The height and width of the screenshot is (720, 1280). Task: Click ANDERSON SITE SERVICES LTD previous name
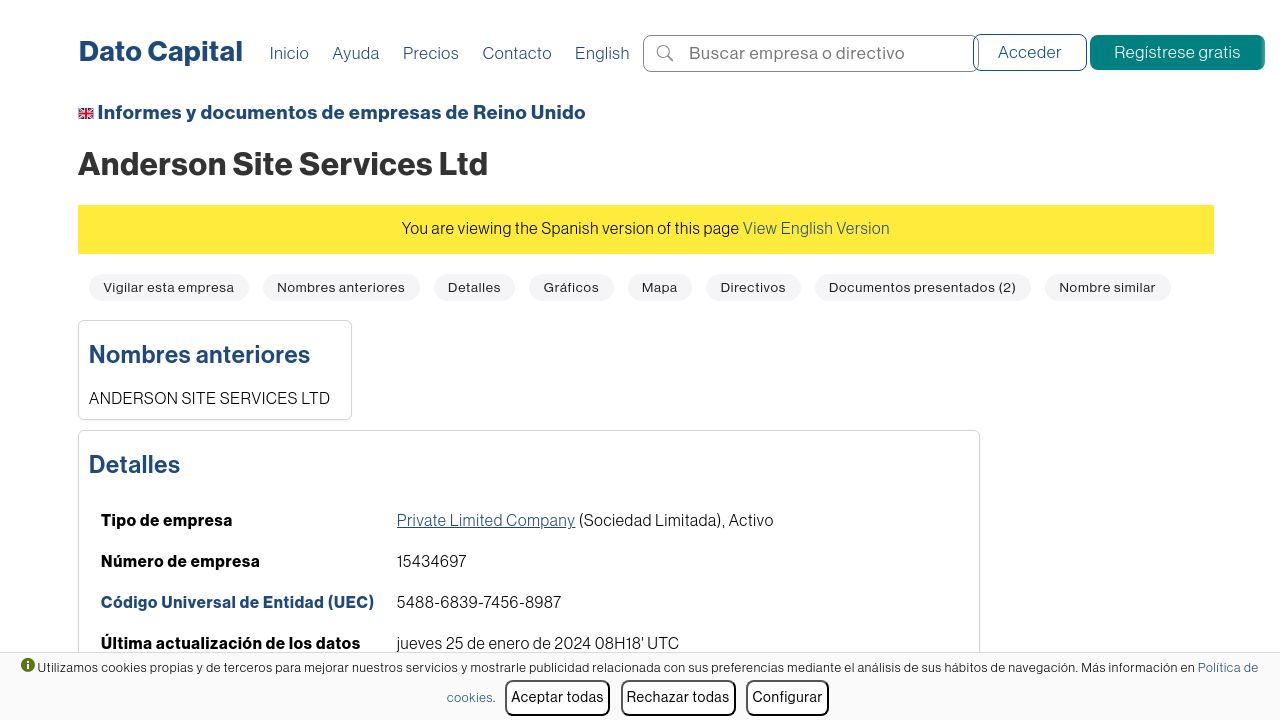point(209,398)
